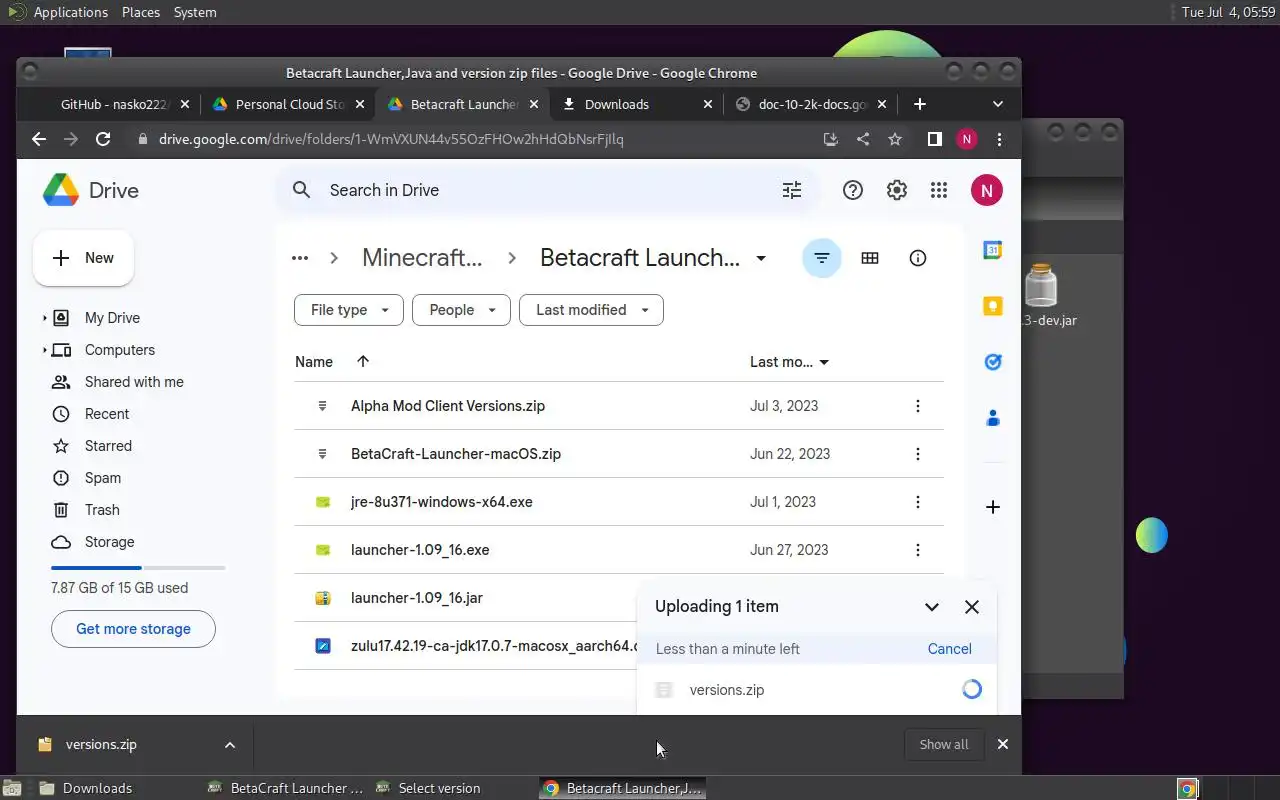Bookmark this page star
This screenshot has height=800, width=1280.
coord(895,139)
